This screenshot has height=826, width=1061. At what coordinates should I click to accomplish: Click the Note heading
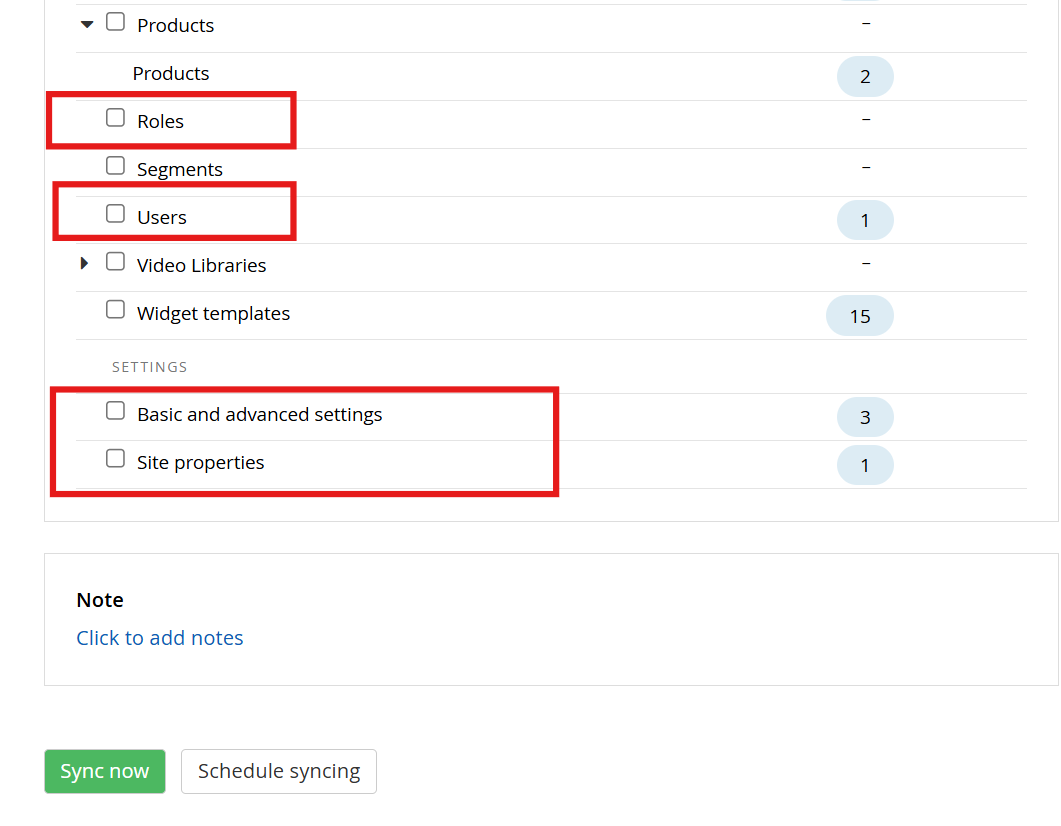coord(100,600)
